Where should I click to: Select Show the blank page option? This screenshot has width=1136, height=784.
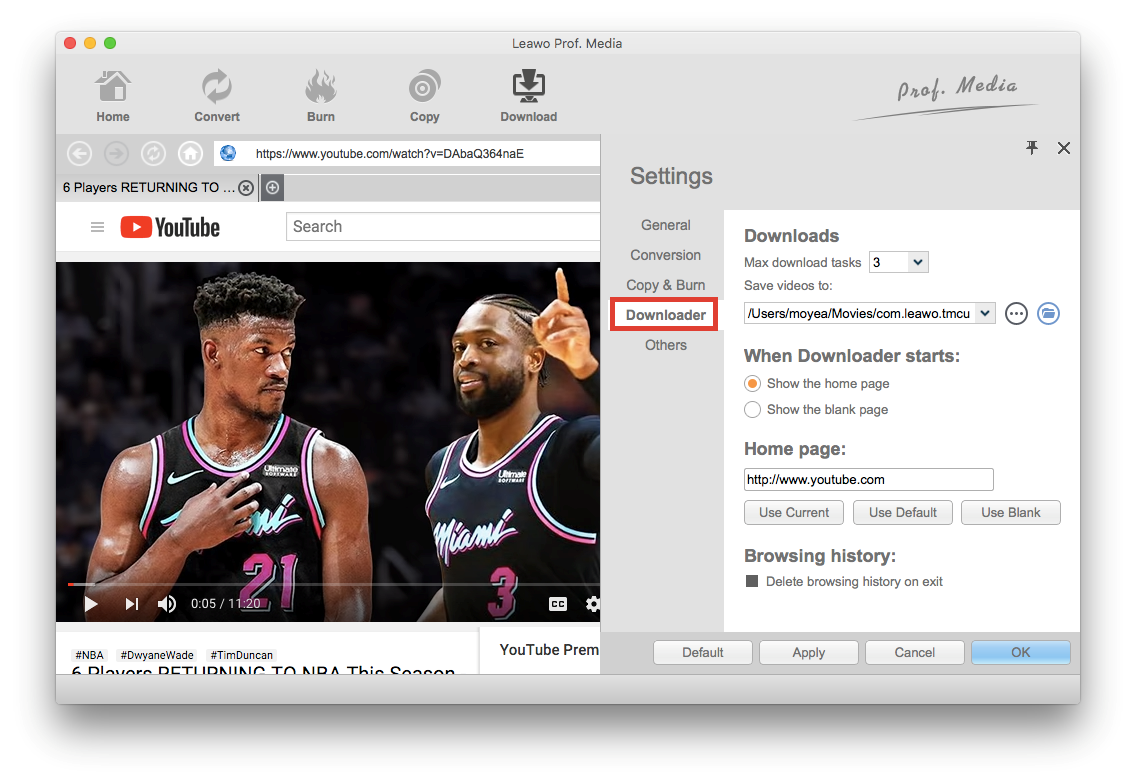(x=753, y=410)
